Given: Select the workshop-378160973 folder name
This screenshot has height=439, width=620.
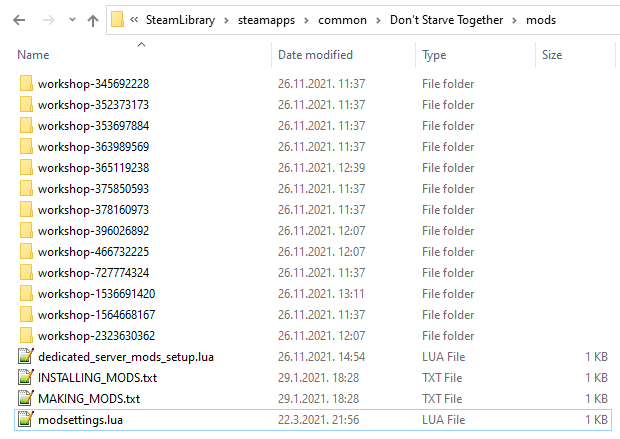Looking at the screenshot, I should [93, 210].
